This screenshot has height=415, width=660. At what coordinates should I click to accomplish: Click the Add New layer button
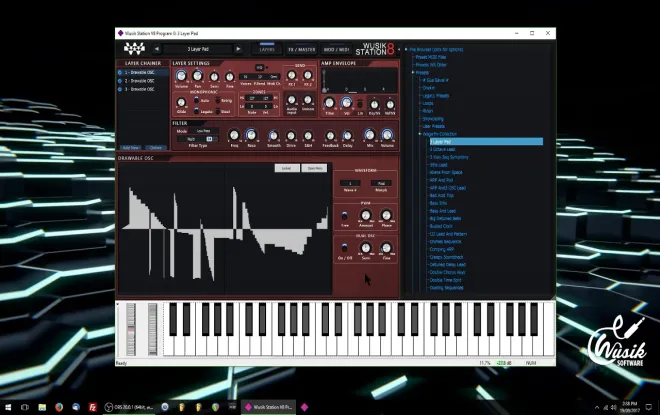tap(131, 148)
